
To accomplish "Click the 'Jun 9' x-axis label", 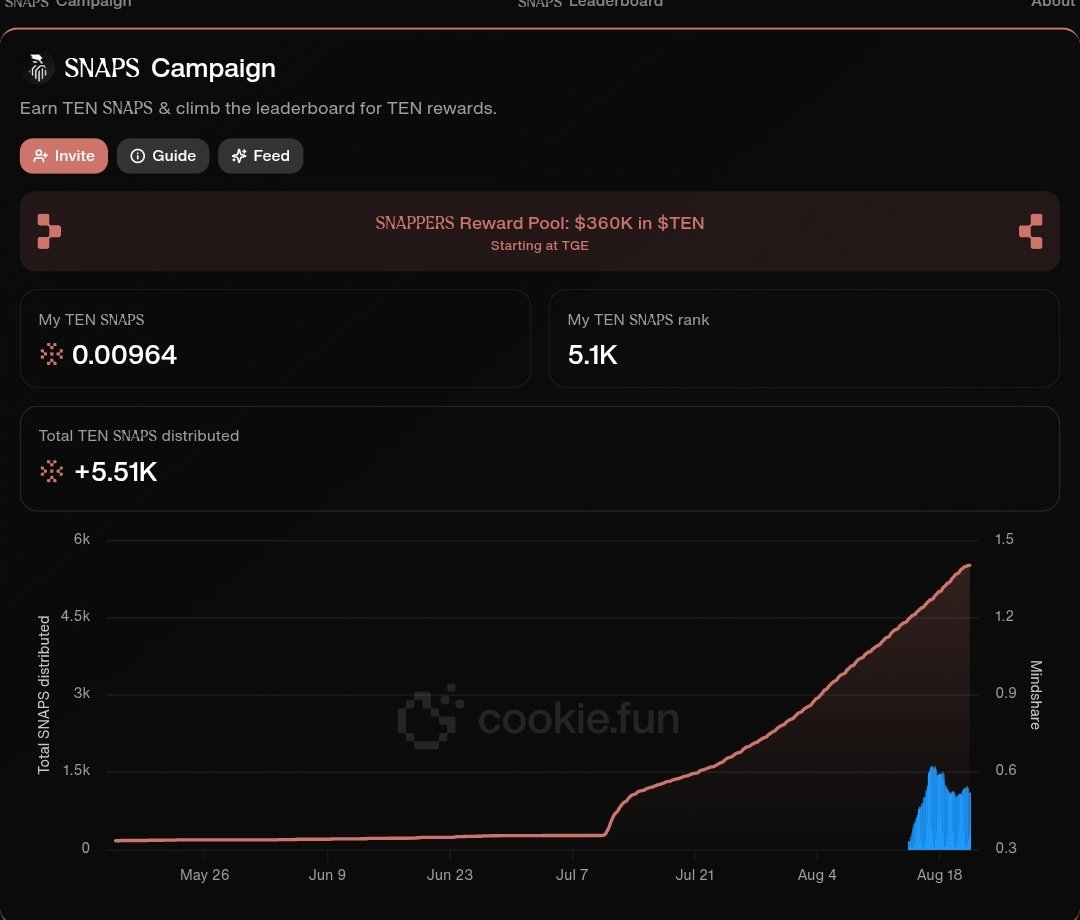I will (x=326, y=875).
